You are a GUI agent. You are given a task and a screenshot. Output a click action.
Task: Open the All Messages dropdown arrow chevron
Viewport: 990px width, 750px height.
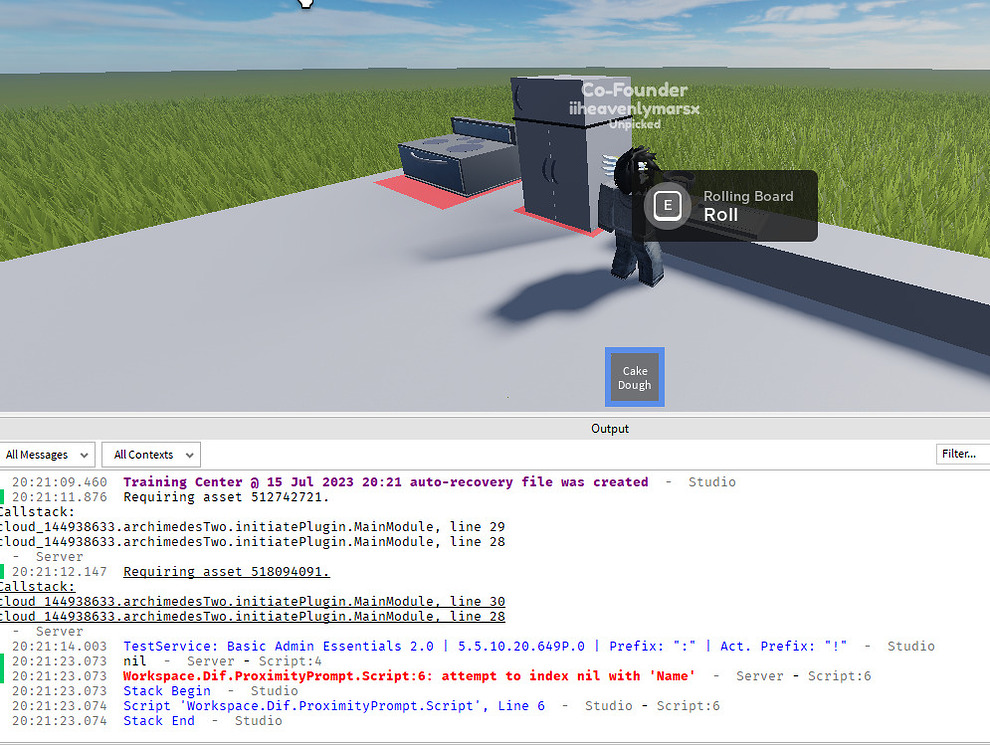[x=85, y=454]
